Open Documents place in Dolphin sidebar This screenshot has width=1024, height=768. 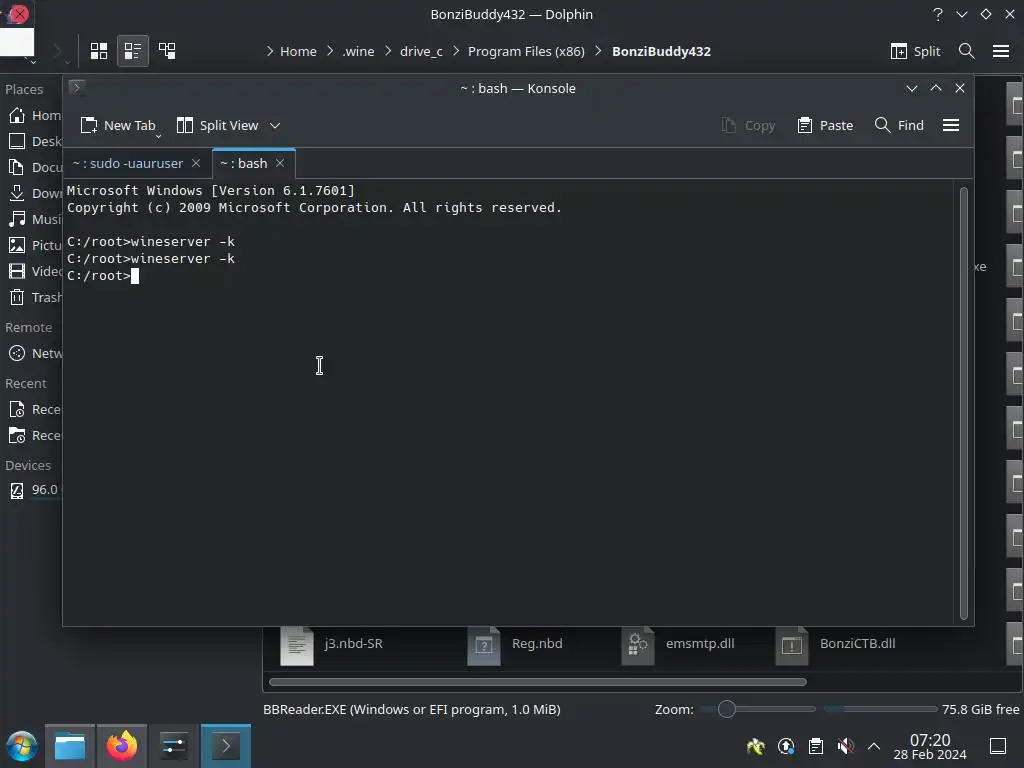pos(34,167)
